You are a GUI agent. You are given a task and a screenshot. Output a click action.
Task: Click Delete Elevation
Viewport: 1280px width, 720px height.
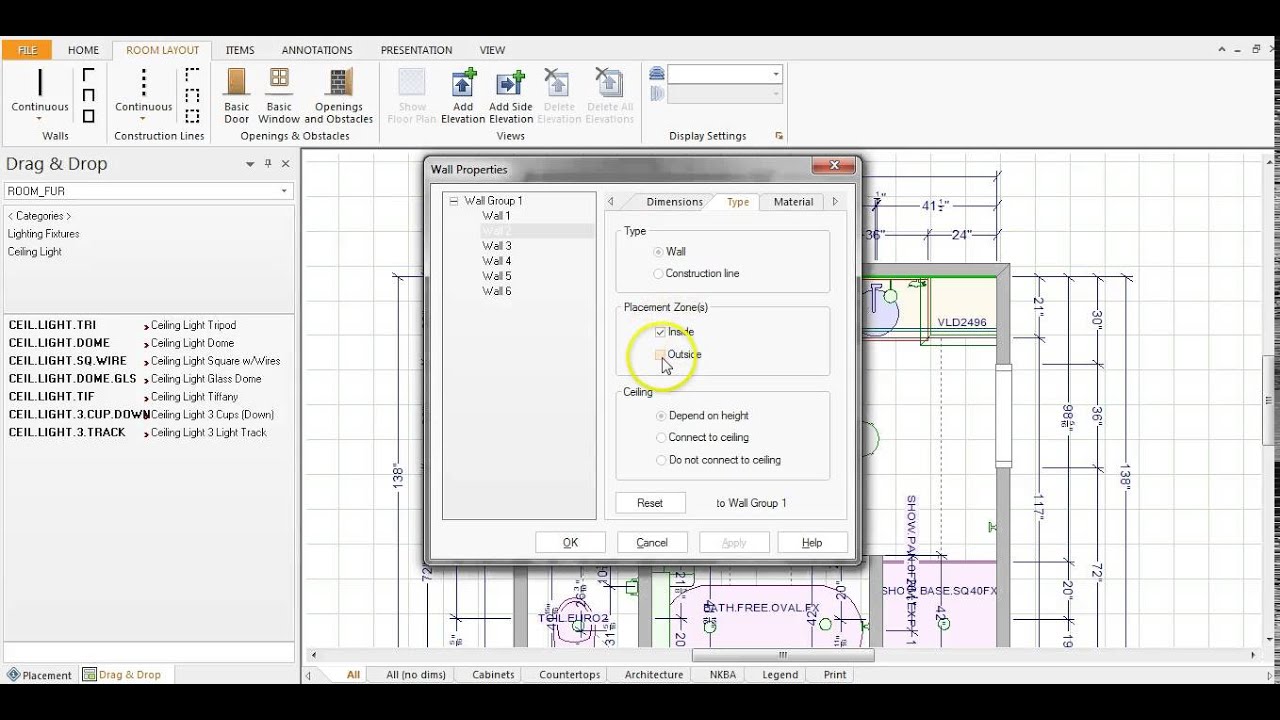click(559, 96)
